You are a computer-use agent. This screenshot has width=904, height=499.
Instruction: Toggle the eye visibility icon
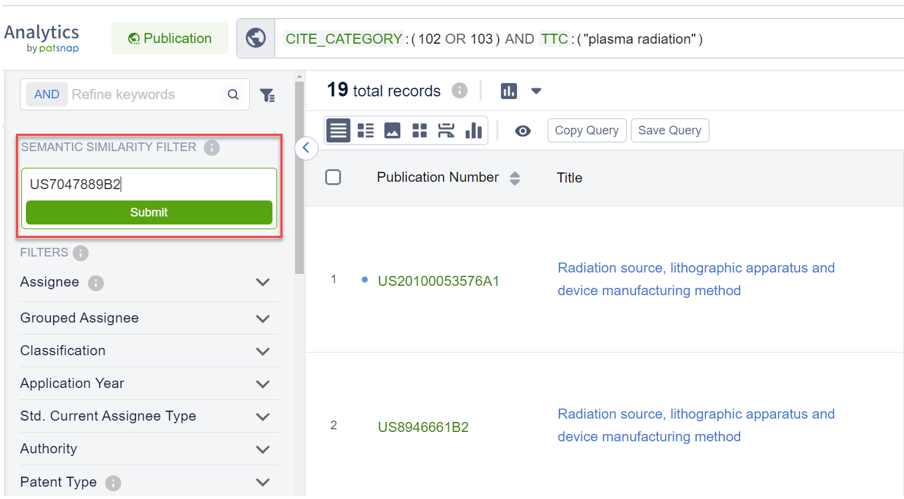pos(522,131)
